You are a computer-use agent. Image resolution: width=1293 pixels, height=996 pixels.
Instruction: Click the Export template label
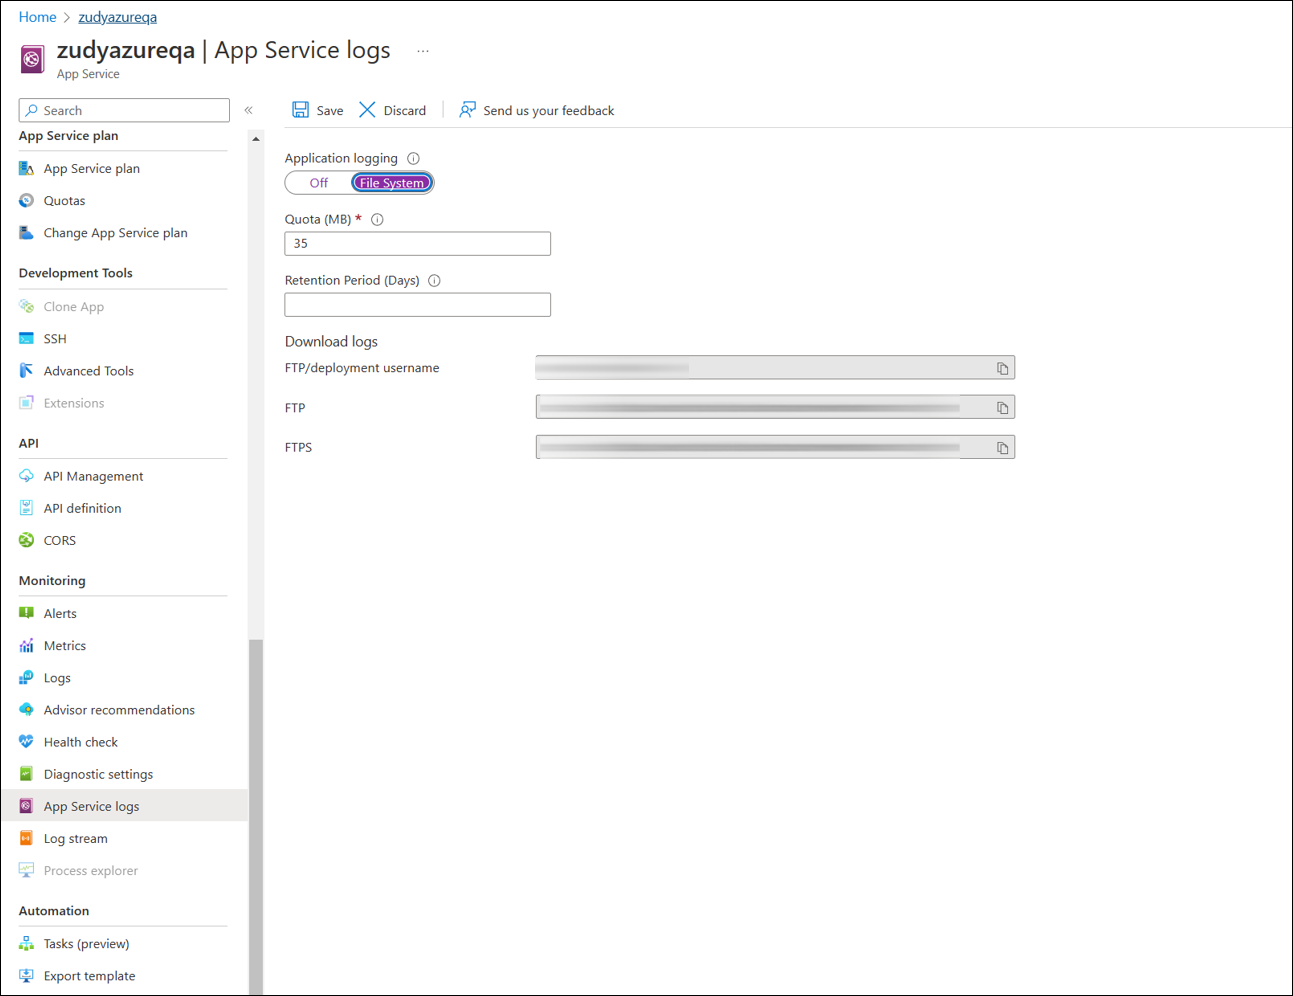(89, 976)
